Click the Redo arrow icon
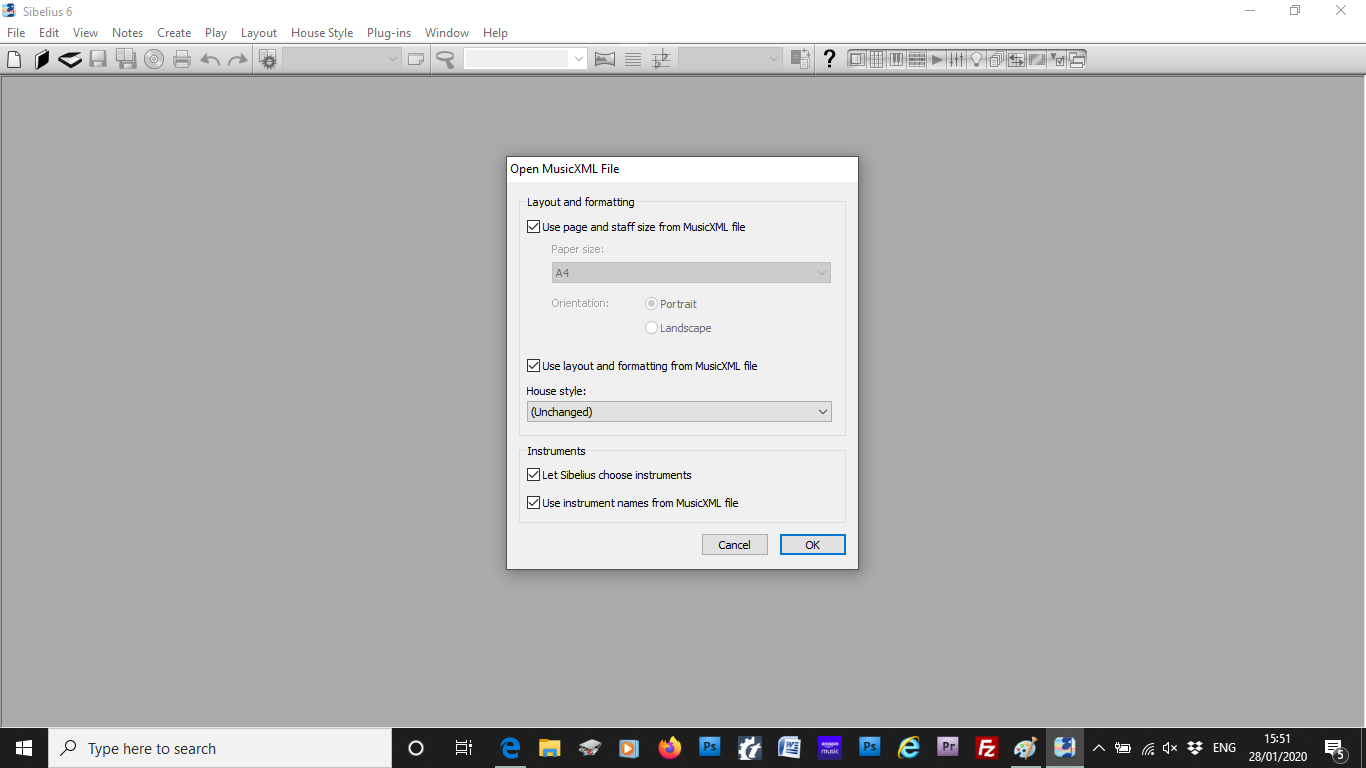Viewport: 1366px width, 768px height. [237, 59]
